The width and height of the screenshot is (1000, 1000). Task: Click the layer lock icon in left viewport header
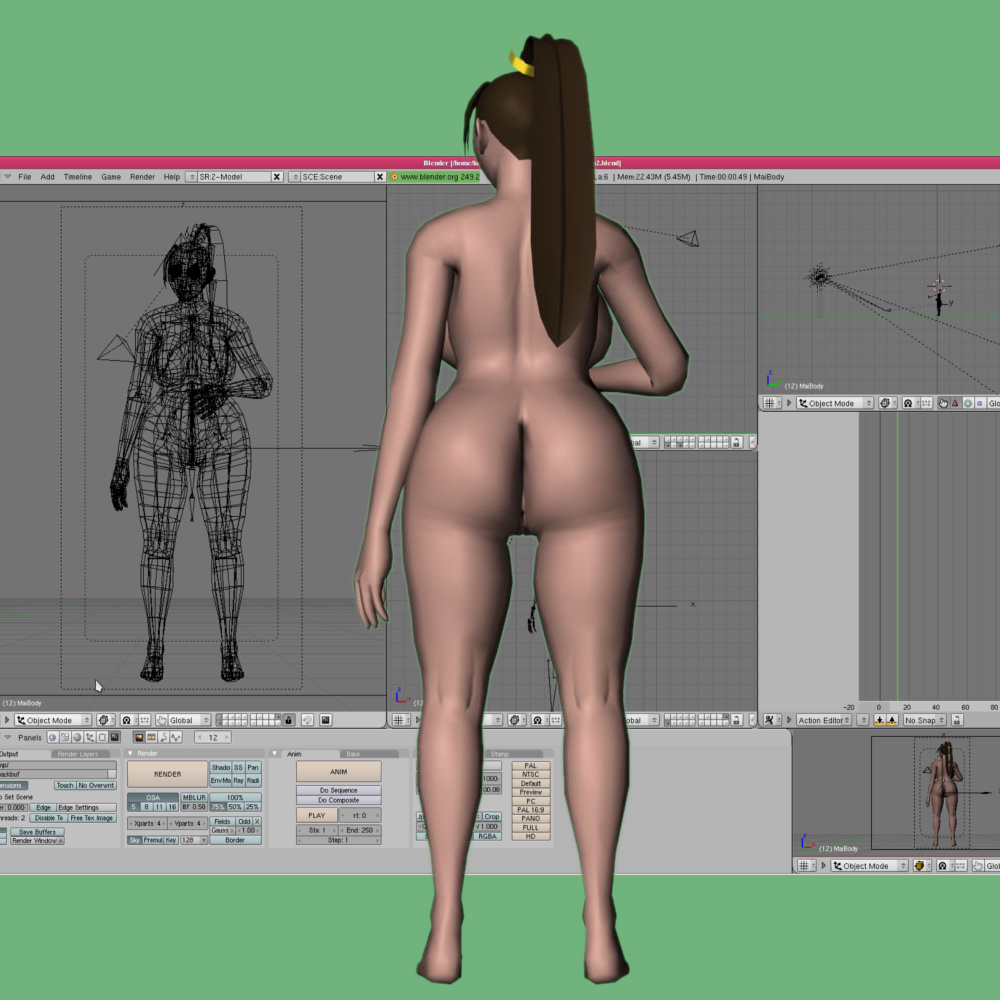288,720
